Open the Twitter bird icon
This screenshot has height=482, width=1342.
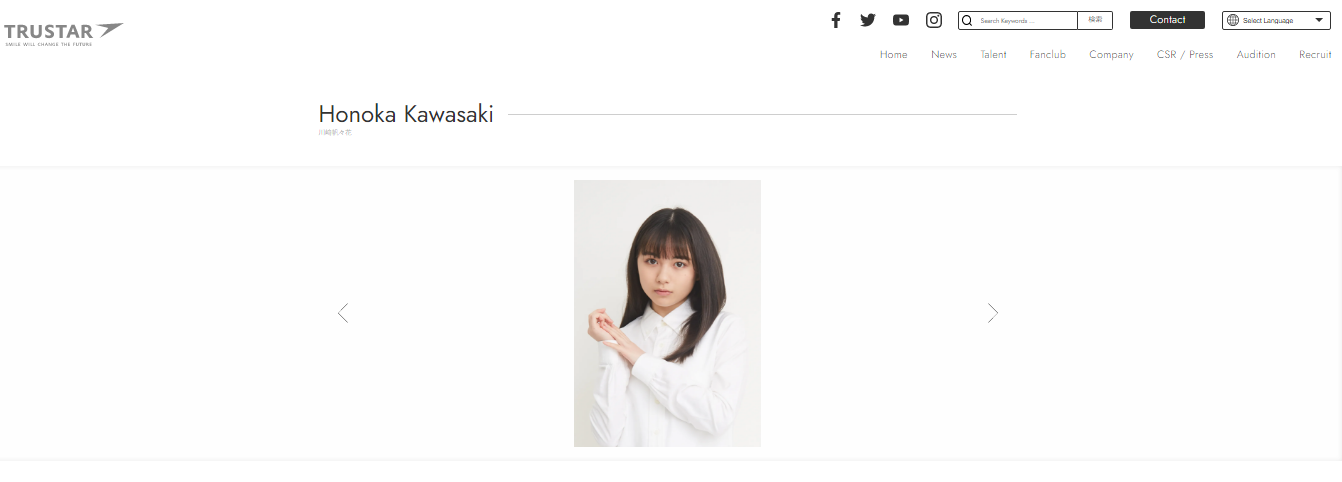point(868,20)
